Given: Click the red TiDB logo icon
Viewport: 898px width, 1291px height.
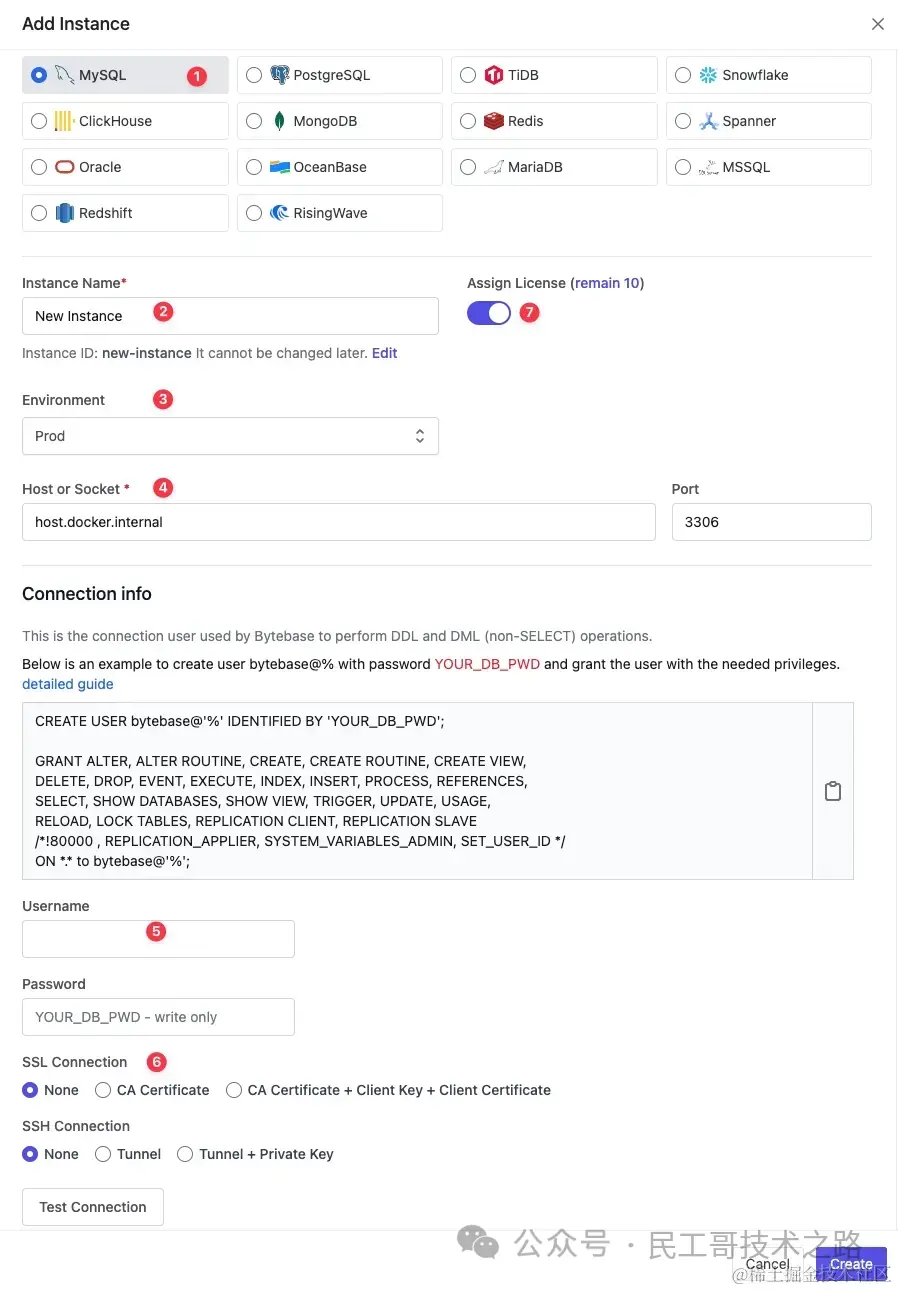Looking at the screenshot, I should click(493, 75).
